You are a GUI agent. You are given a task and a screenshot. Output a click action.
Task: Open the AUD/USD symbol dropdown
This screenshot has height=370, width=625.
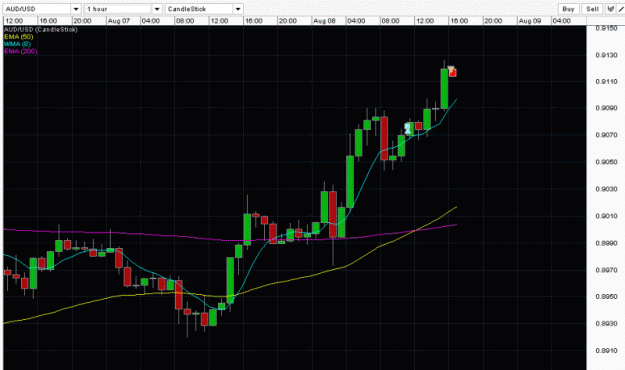pos(42,9)
